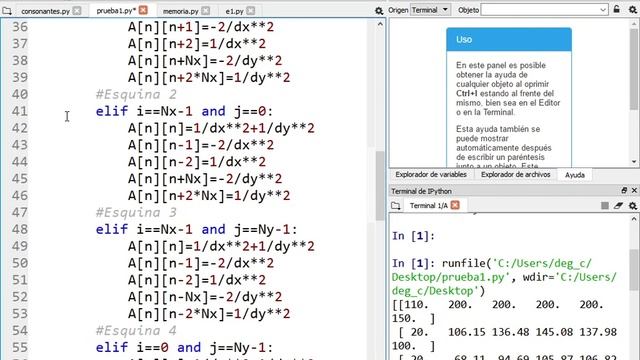
Task: Select the Ayuda tab
Action: [x=575, y=175]
